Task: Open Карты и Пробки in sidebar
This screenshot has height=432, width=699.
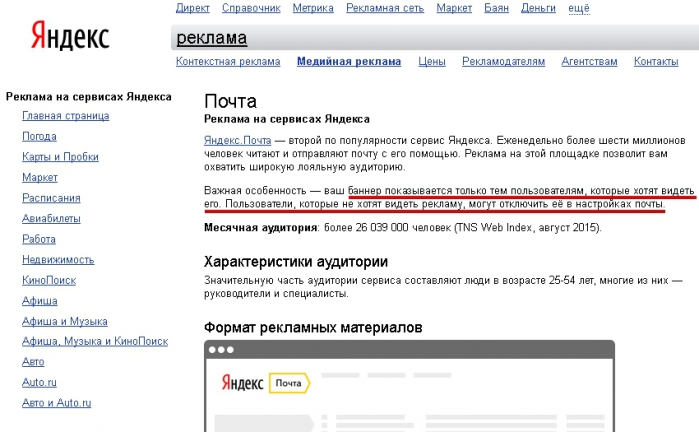Action: (x=60, y=157)
